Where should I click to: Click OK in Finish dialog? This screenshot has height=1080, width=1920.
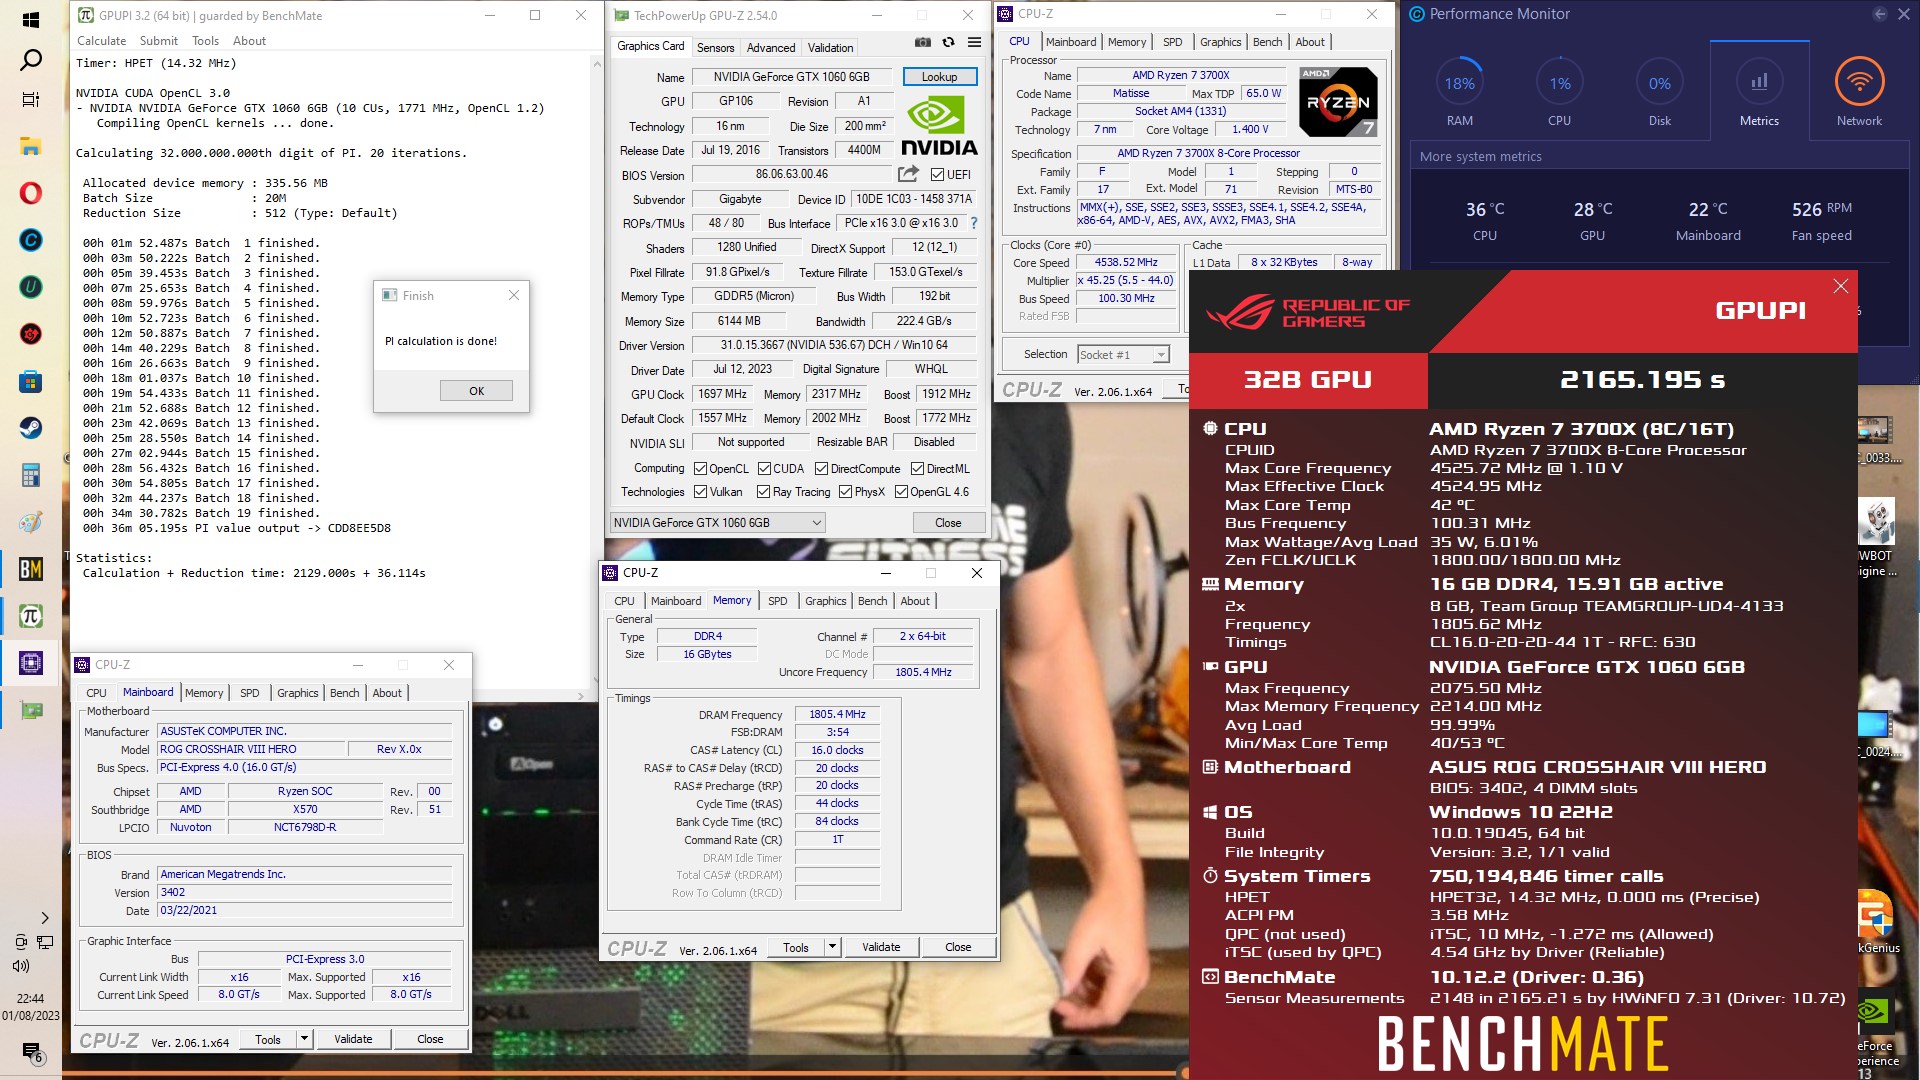(x=476, y=391)
